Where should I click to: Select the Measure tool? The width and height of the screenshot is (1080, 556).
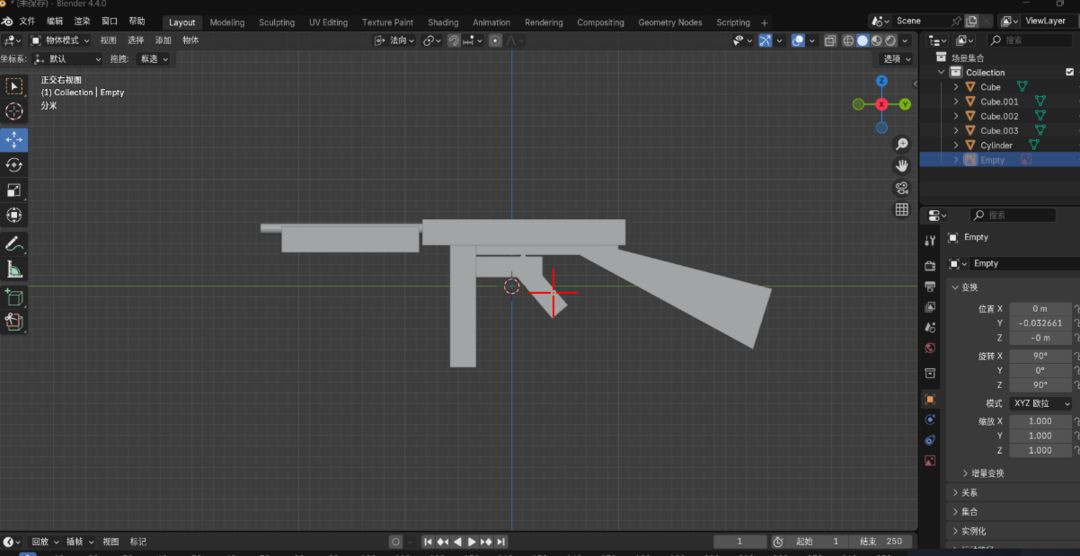point(14,269)
